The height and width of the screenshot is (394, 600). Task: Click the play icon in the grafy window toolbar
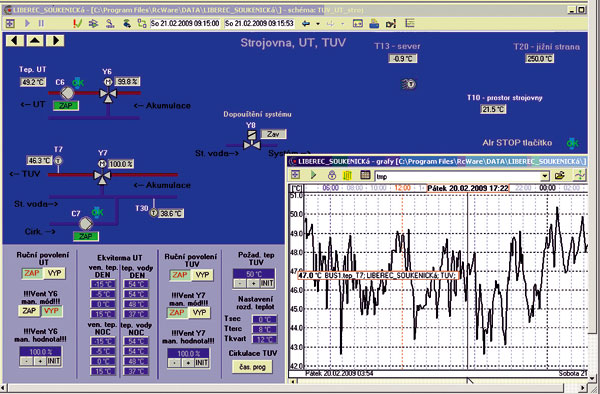[313, 175]
